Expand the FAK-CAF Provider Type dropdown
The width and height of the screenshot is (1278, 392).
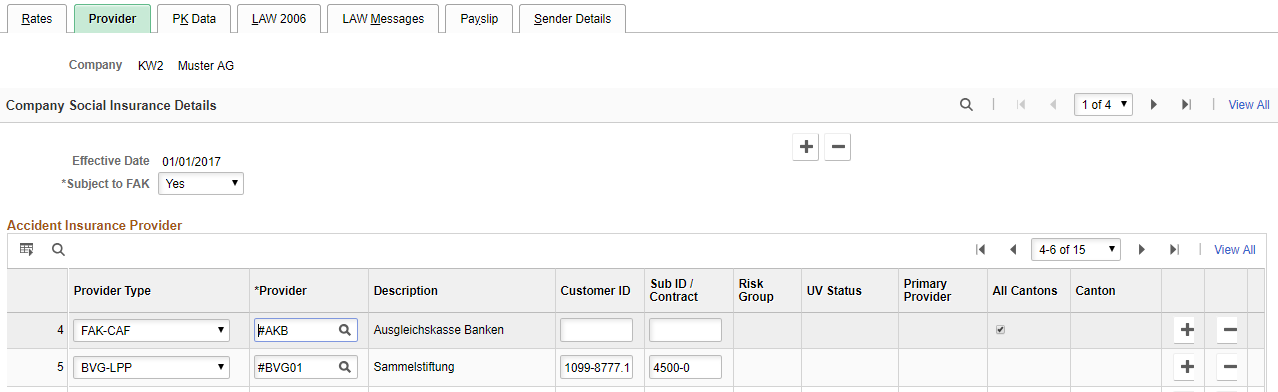click(150, 330)
